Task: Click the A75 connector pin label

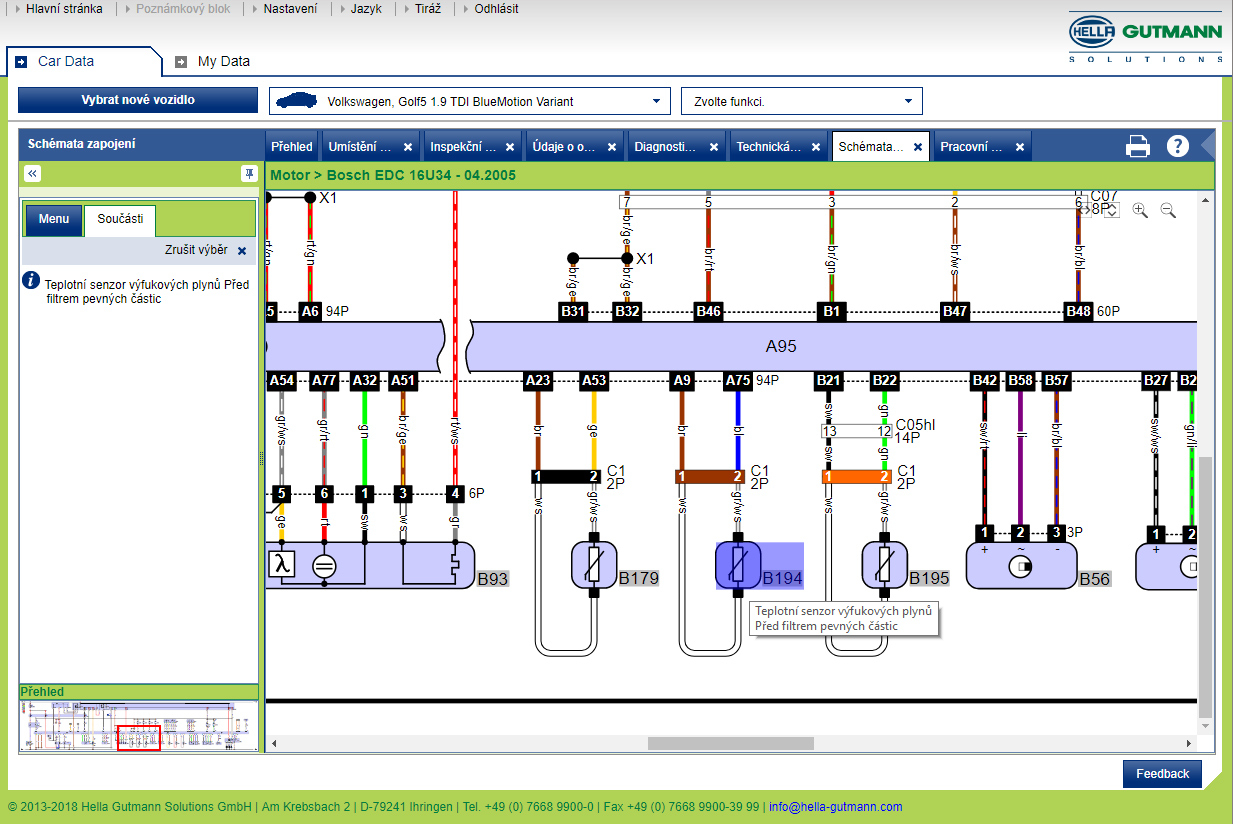Action: coord(738,380)
